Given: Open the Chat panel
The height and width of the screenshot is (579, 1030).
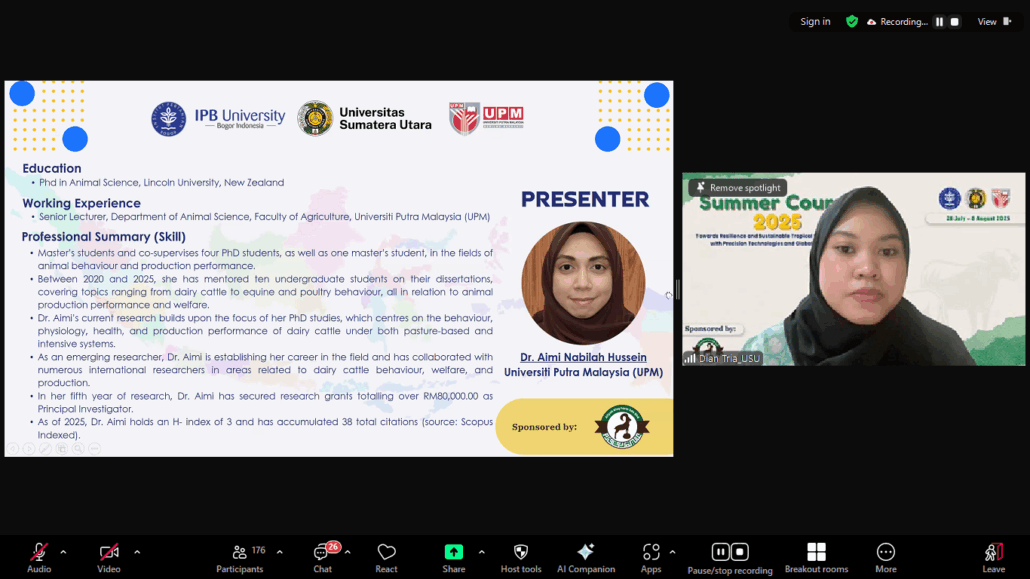Looking at the screenshot, I should (x=322, y=553).
